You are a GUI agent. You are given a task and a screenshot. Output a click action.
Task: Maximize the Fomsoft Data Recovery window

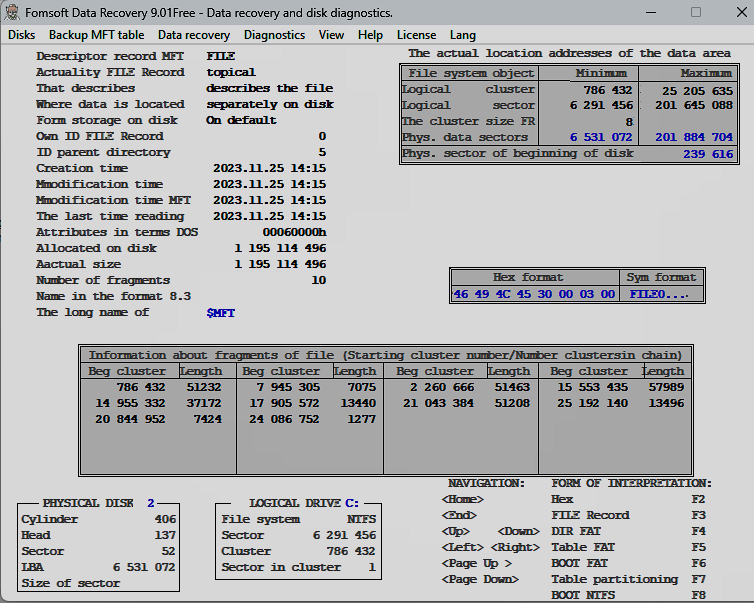coord(696,13)
